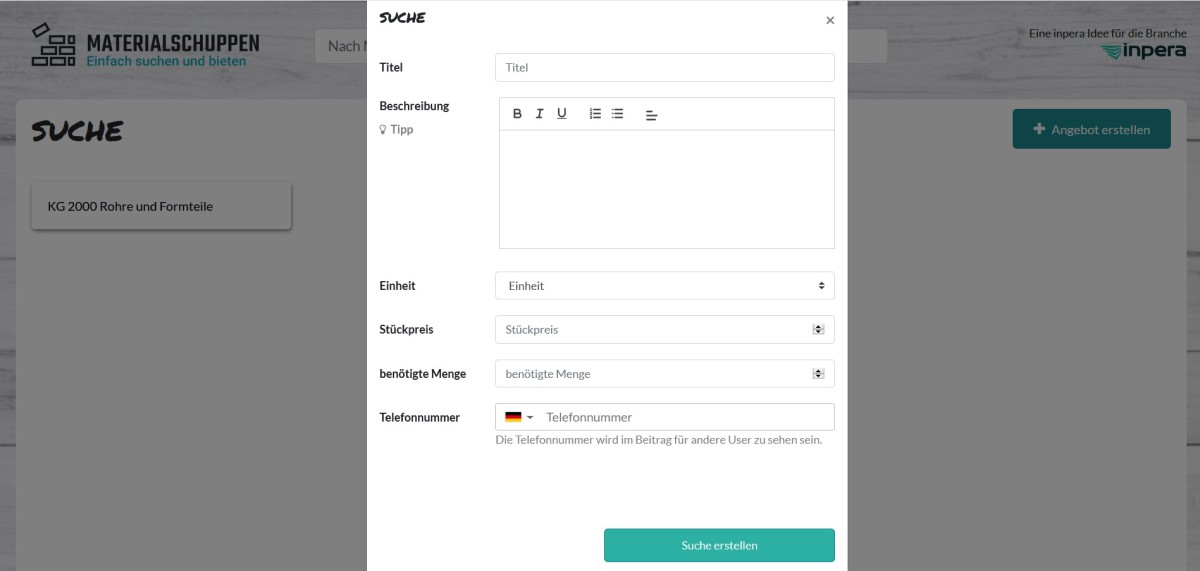Click the Stückpreis number spinner

point(818,329)
